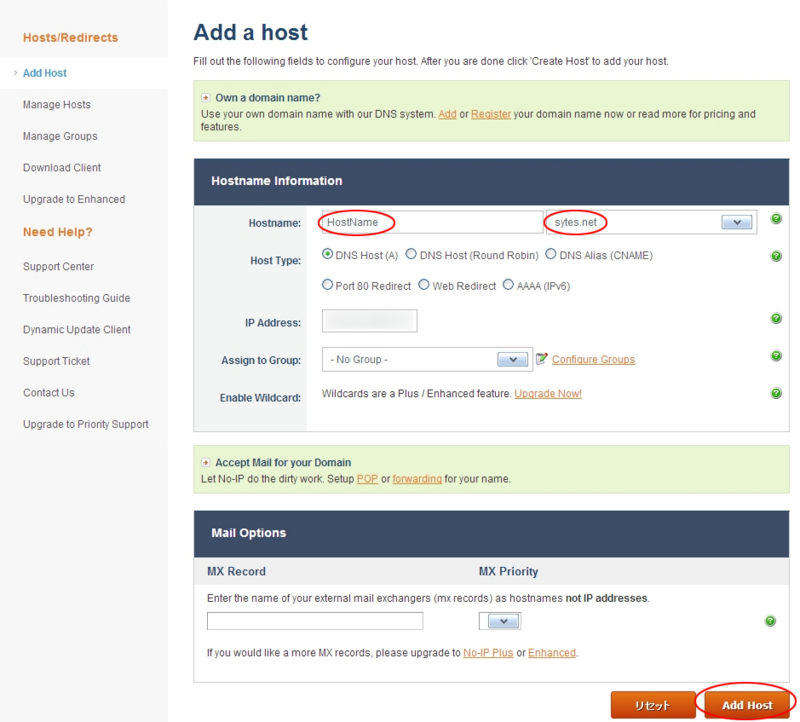Open the Configure Groups link
This screenshot has width=800, height=722.
coord(593,360)
